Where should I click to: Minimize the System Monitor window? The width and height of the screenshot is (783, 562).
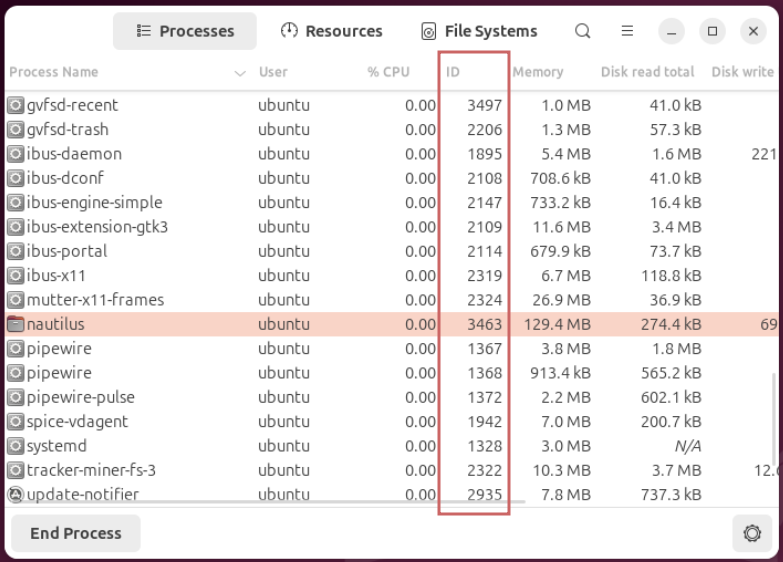click(671, 31)
